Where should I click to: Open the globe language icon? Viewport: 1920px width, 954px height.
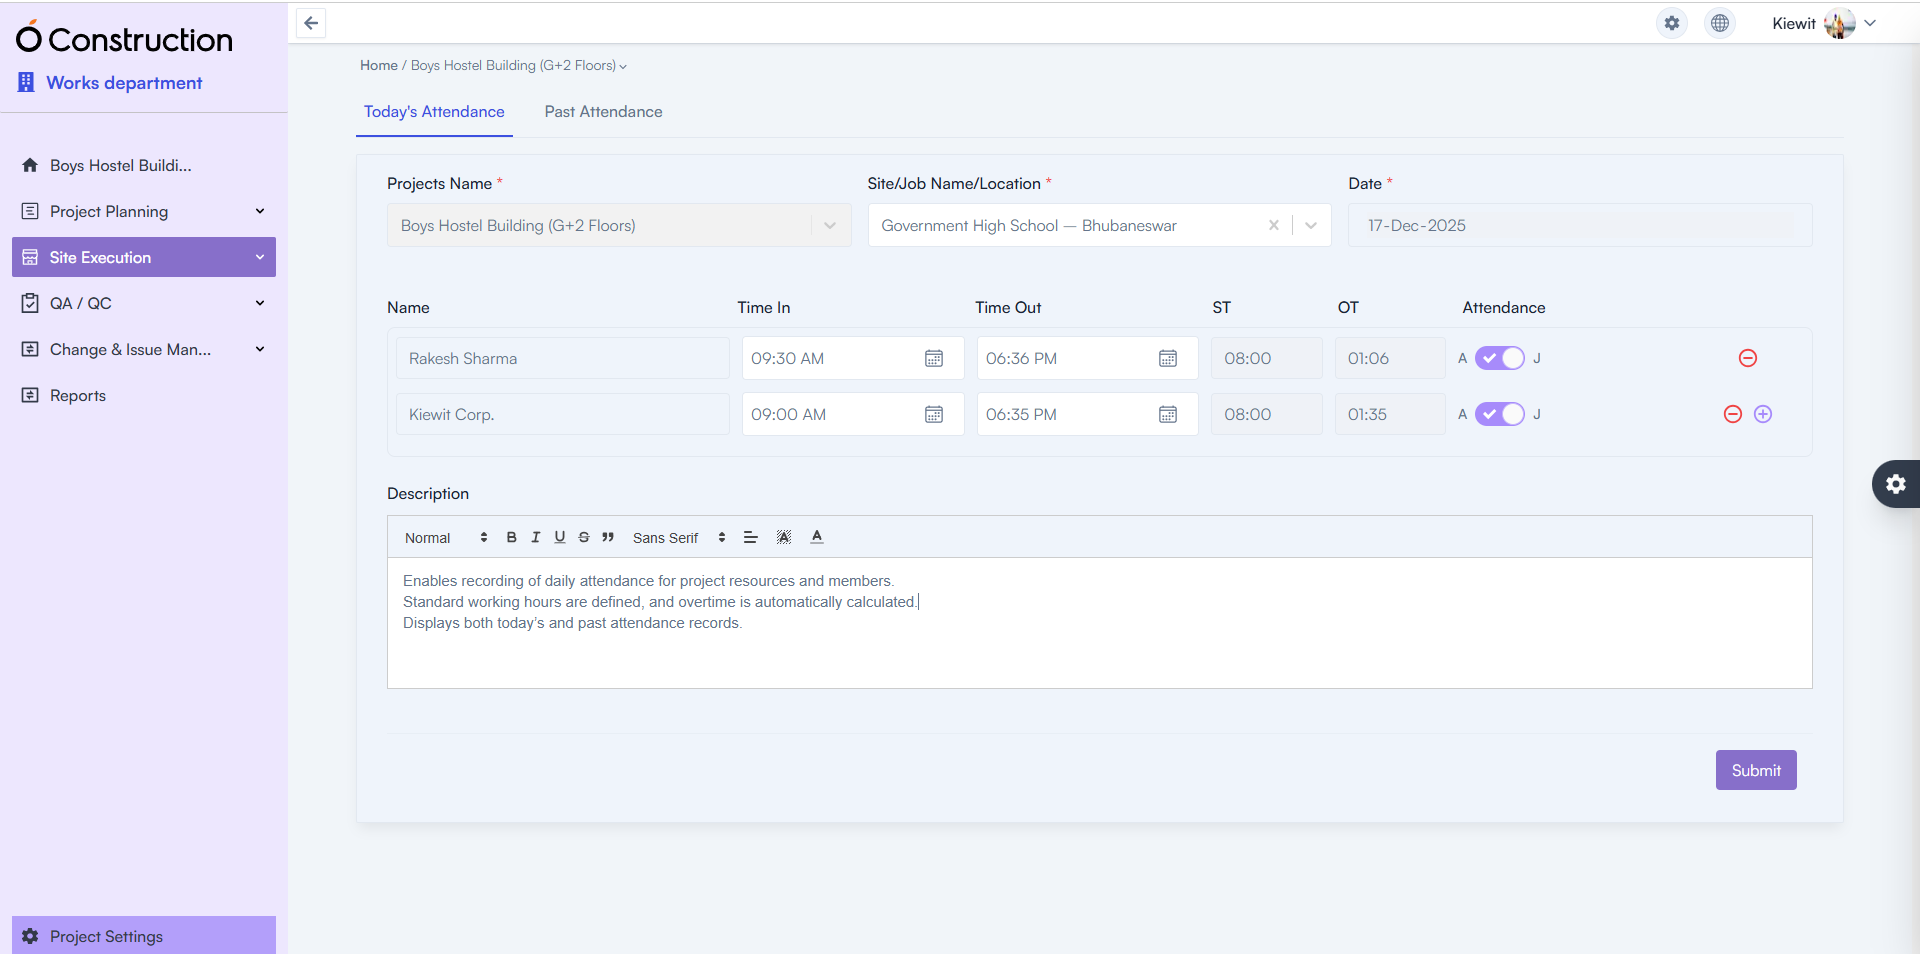click(x=1719, y=23)
